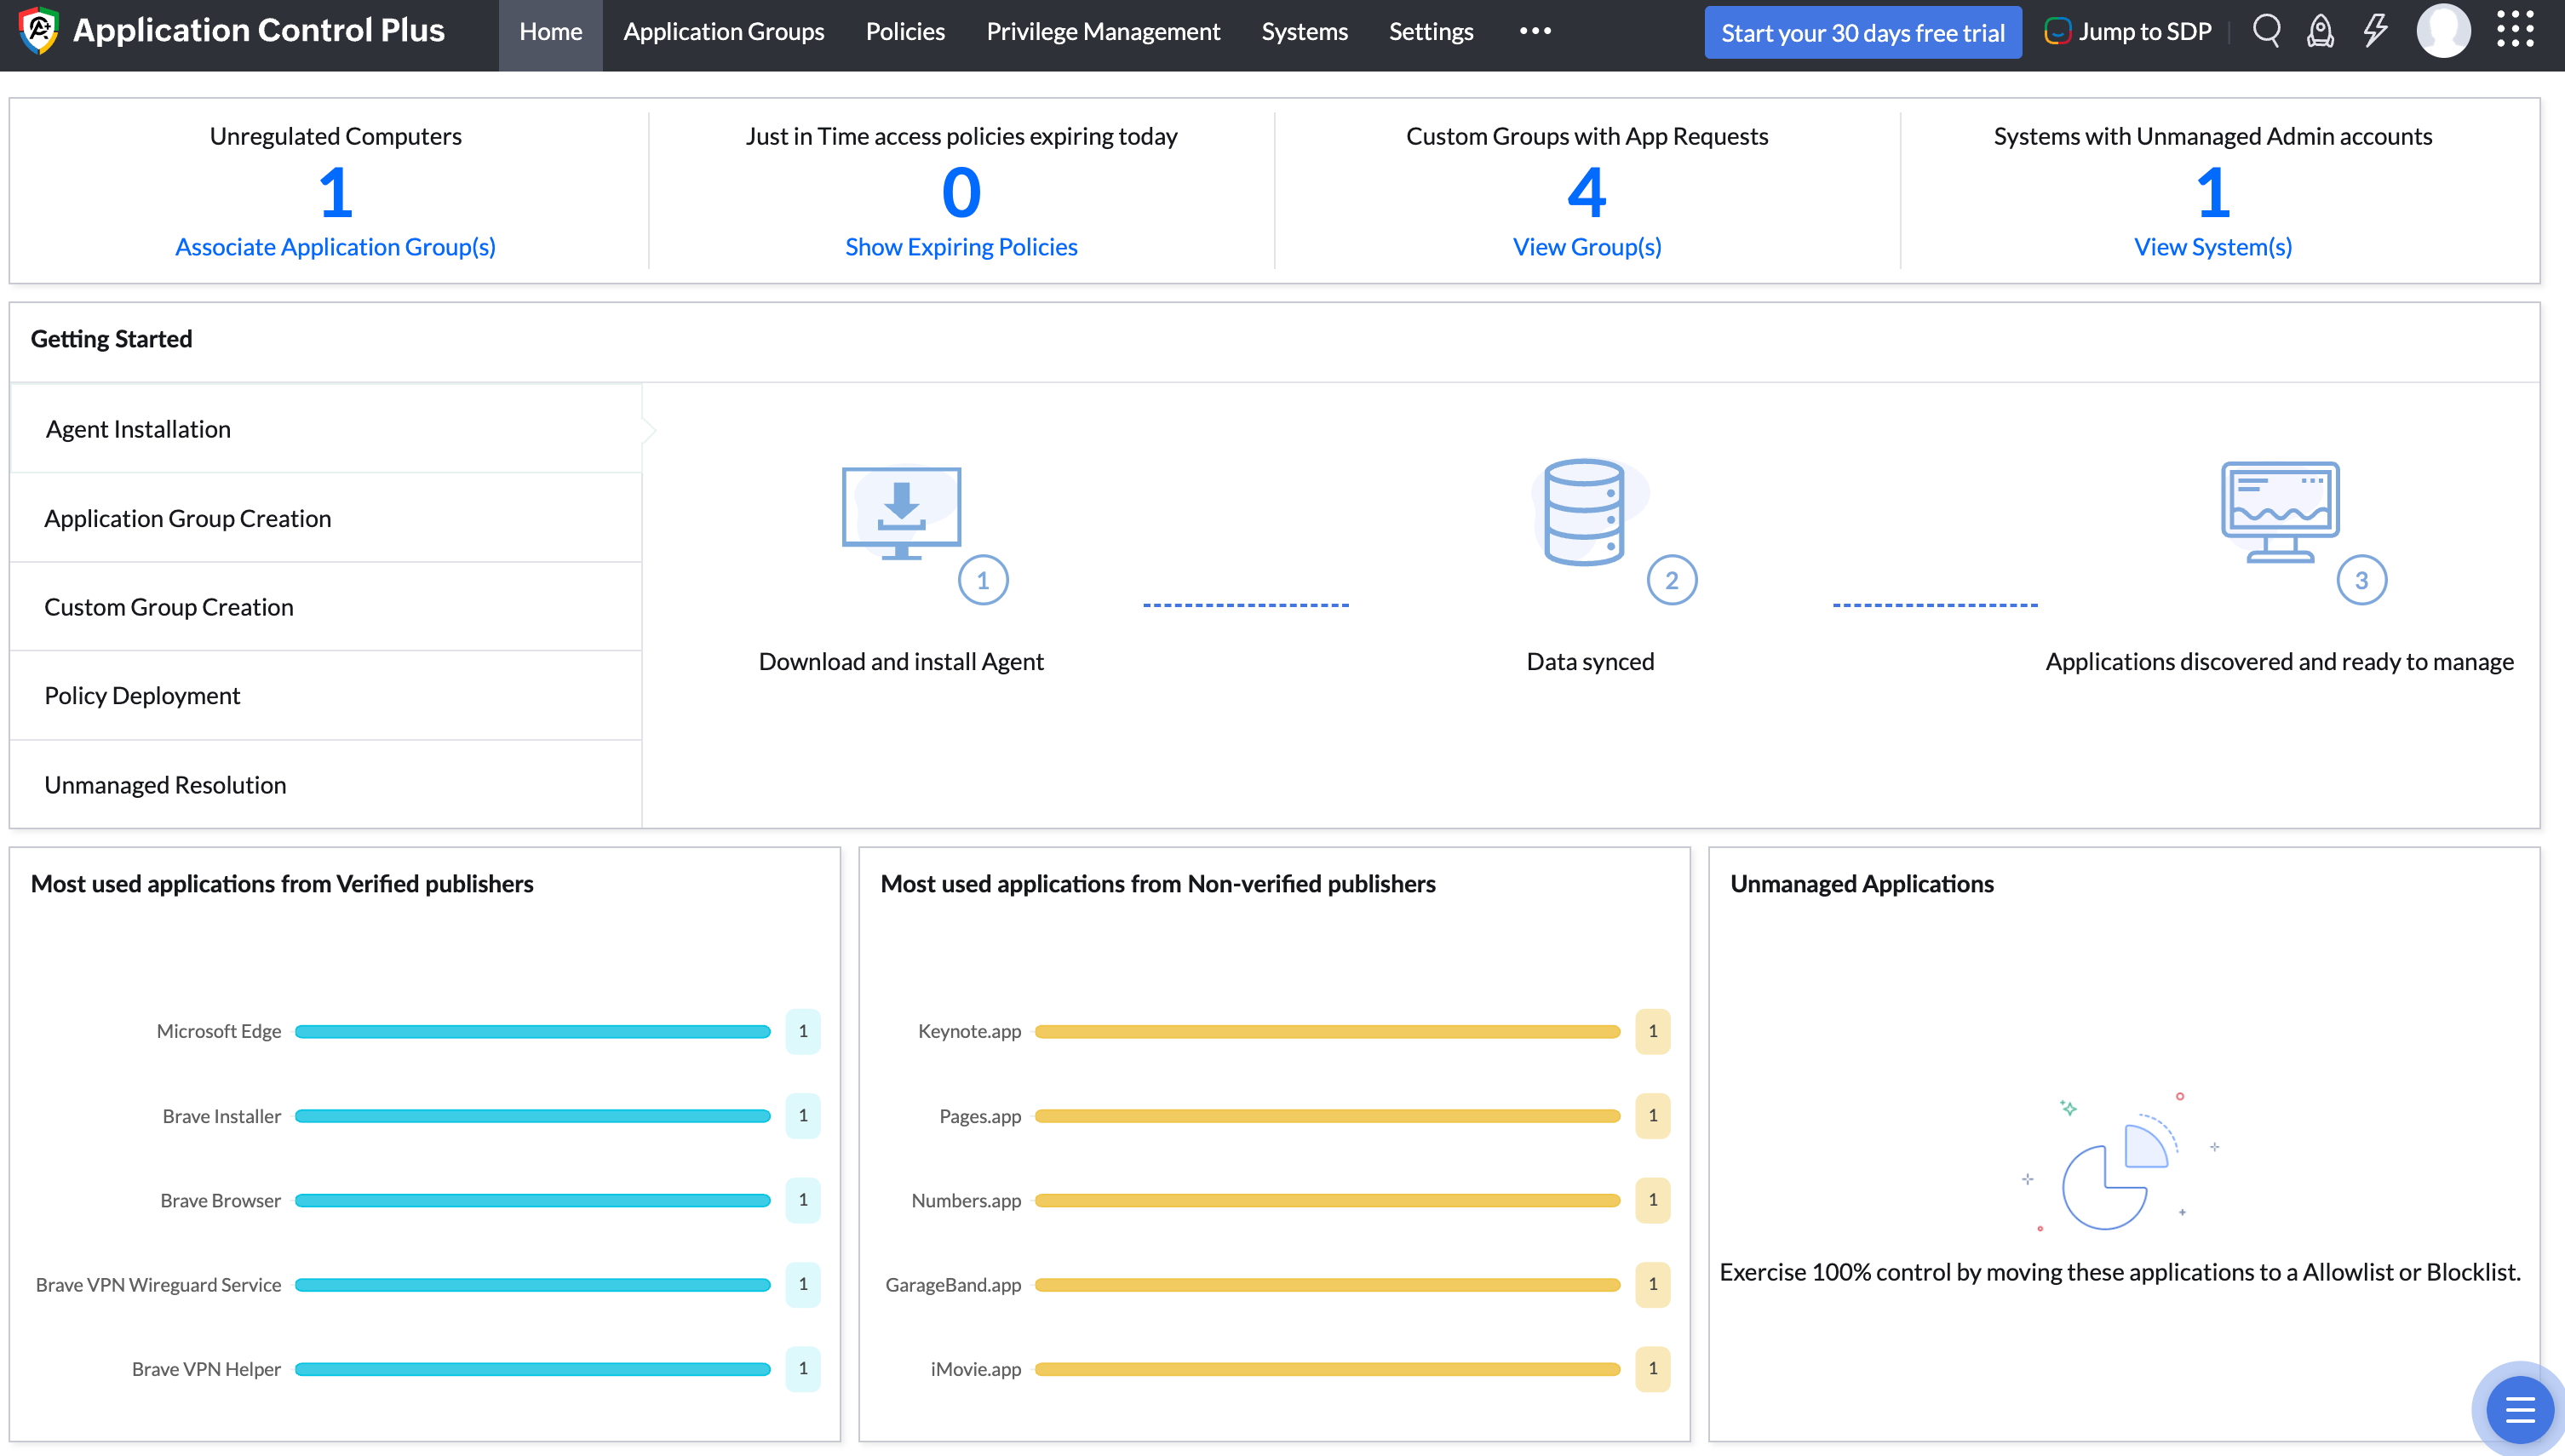Click the step 1 circle badge
Screen dimensions: 2565x1456
pos(983,580)
